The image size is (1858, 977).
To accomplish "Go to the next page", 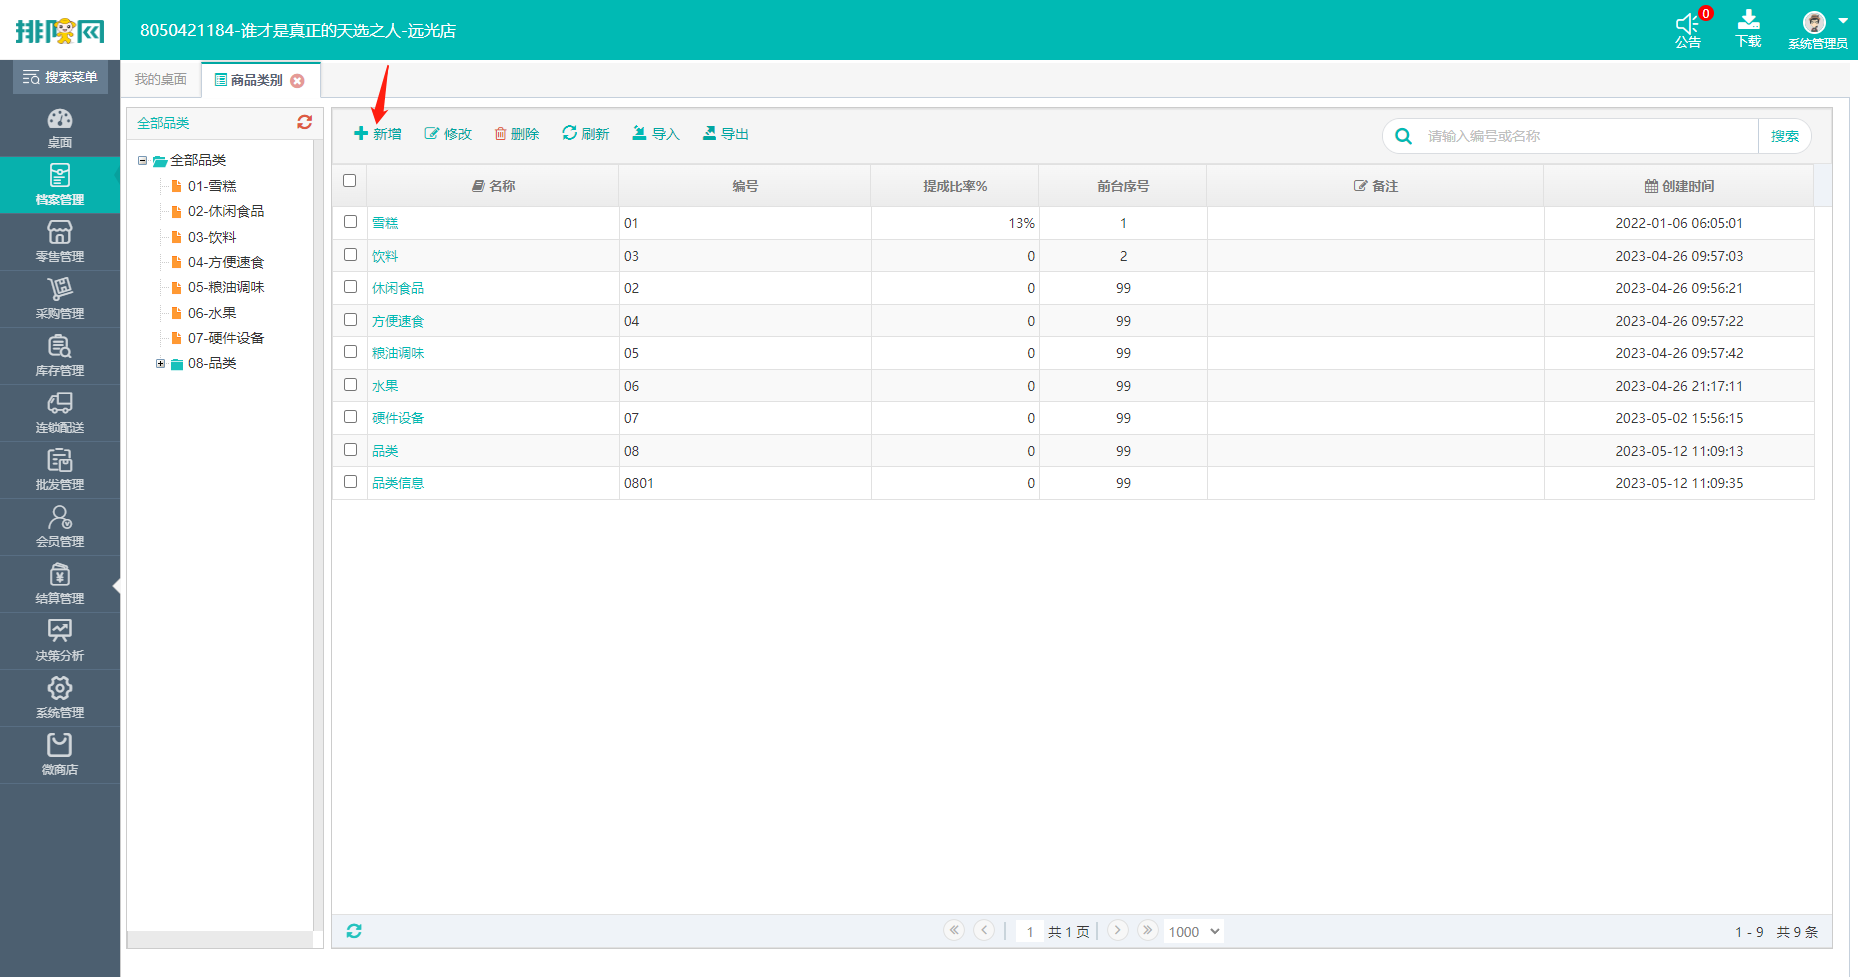I will coord(1118,930).
